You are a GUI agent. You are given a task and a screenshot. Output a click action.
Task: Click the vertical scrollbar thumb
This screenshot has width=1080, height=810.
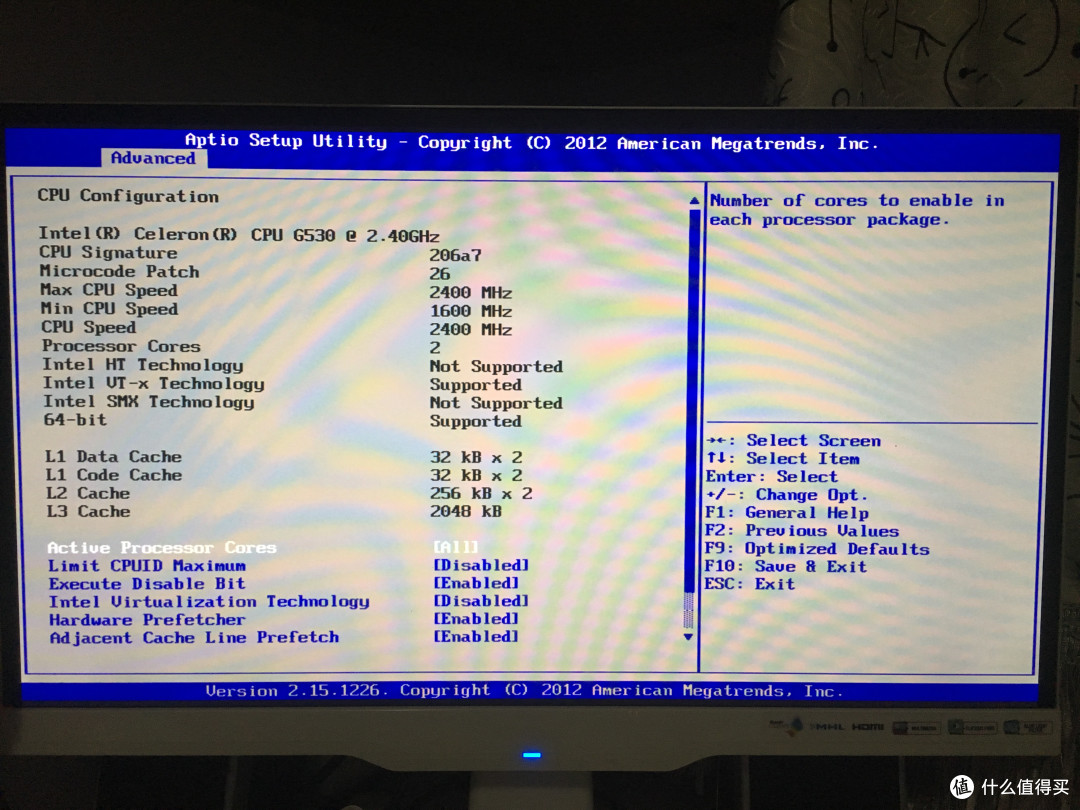pyautogui.click(x=693, y=401)
